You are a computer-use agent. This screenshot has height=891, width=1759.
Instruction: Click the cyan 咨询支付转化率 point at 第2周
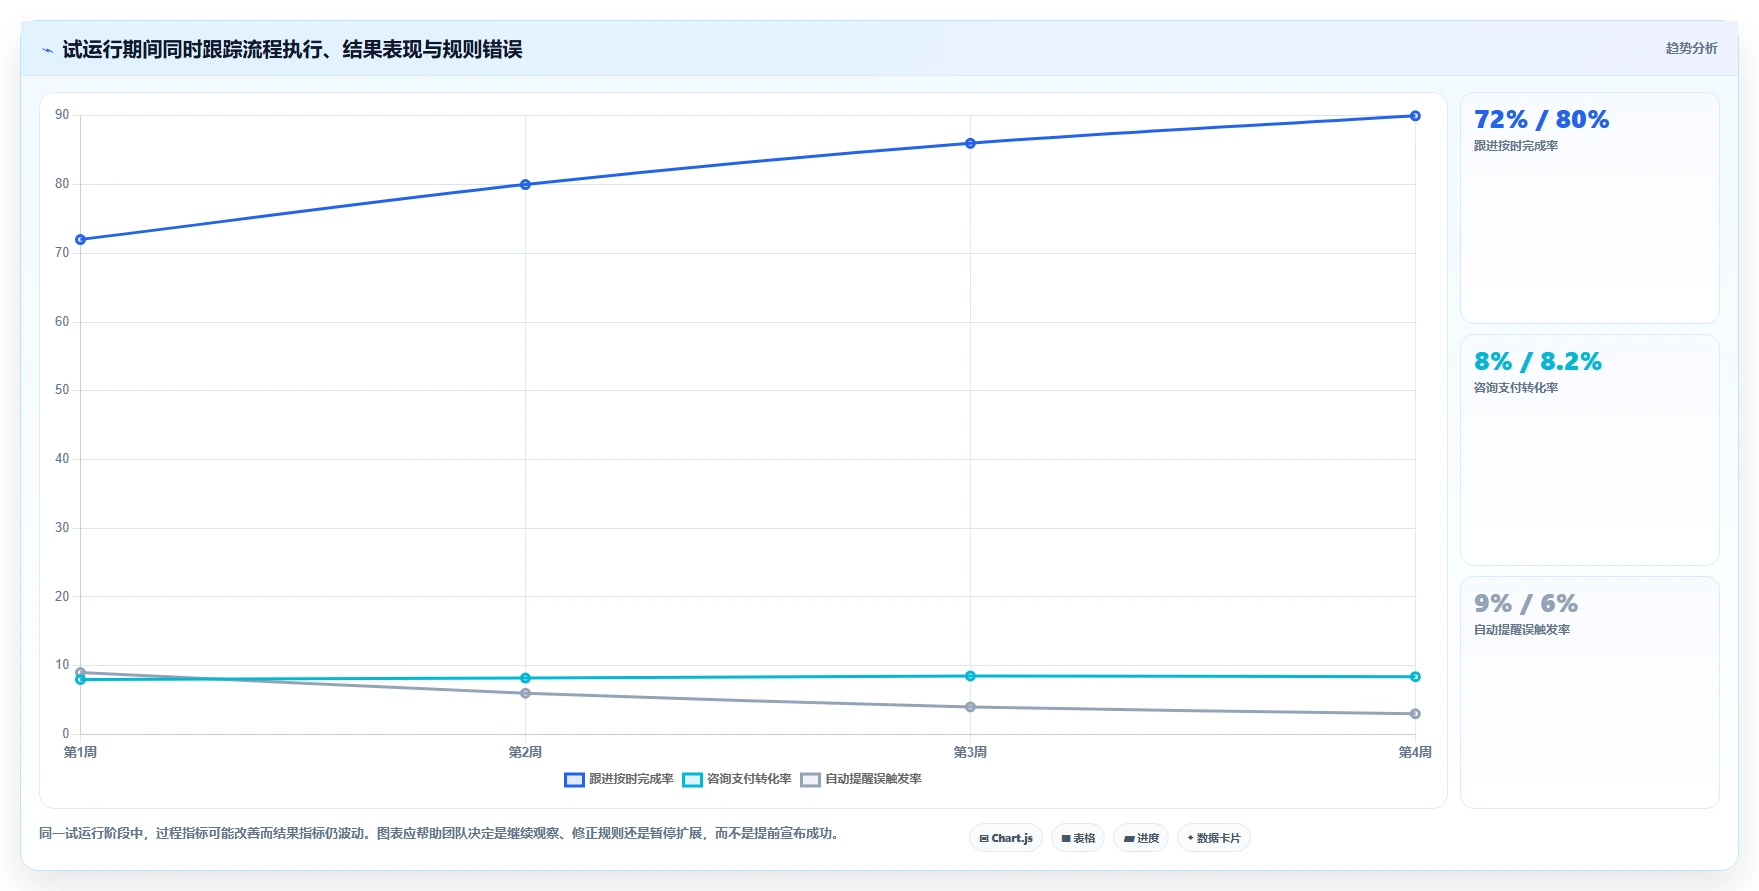pos(525,678)
